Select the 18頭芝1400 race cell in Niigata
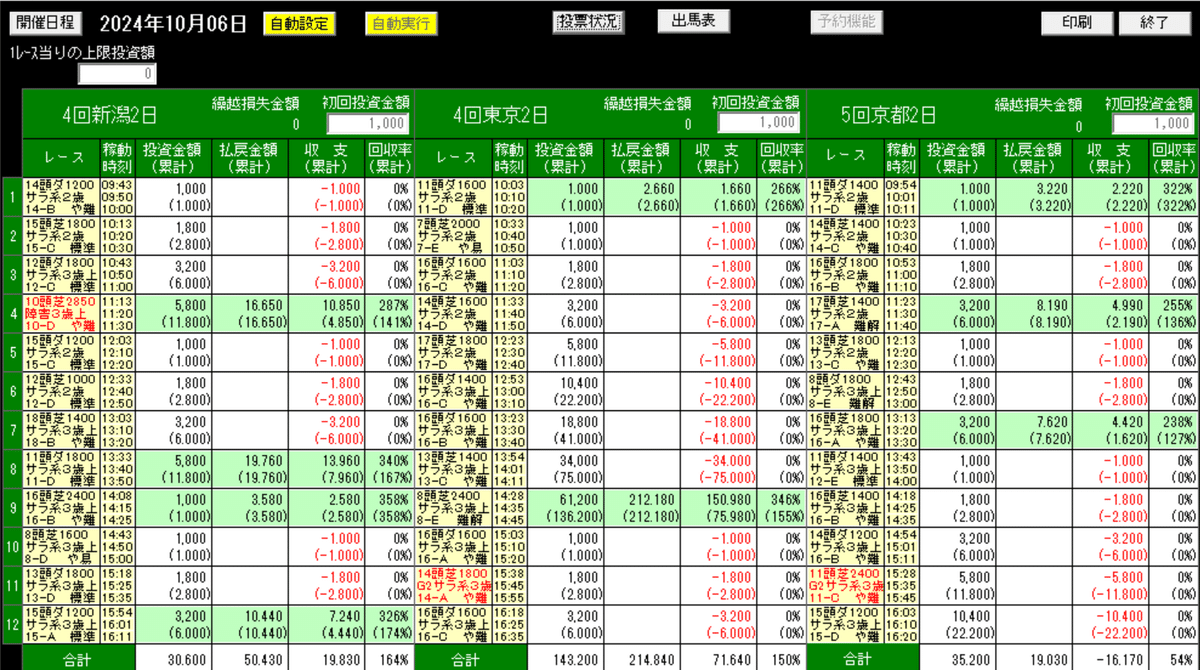The height and width of the screenshot is (670, 1200). (x=61, y=430)
